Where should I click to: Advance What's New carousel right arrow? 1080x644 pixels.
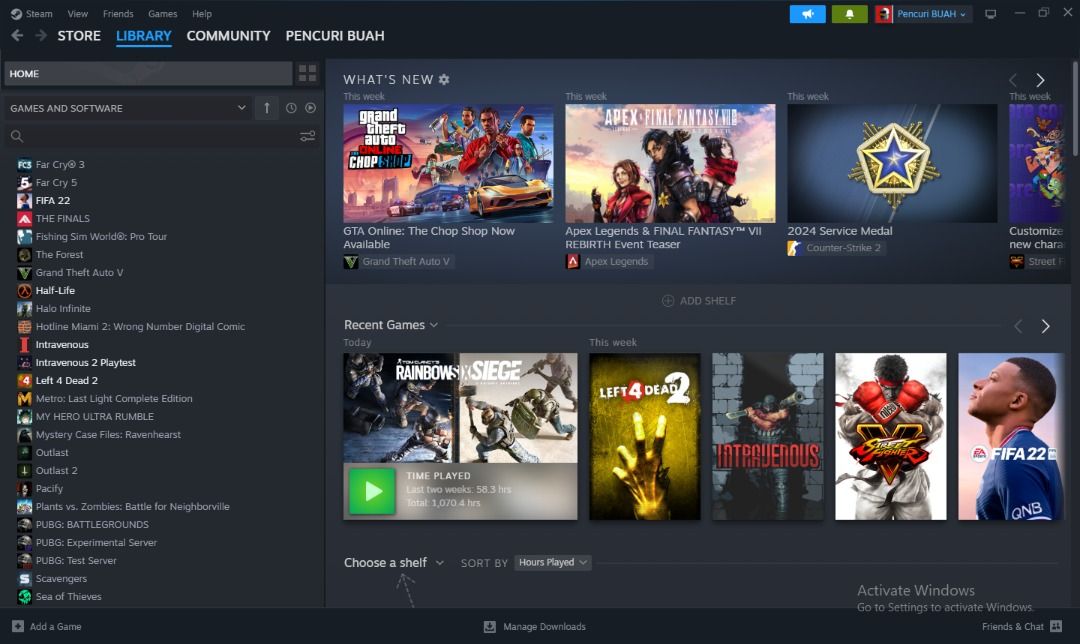coord(1040,80)
